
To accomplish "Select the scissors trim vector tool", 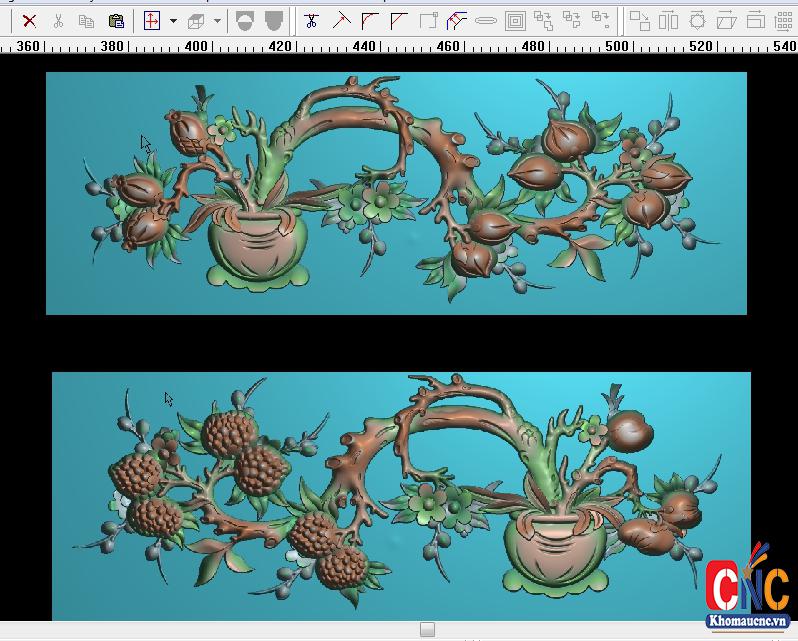I will [x=312, y=20].
